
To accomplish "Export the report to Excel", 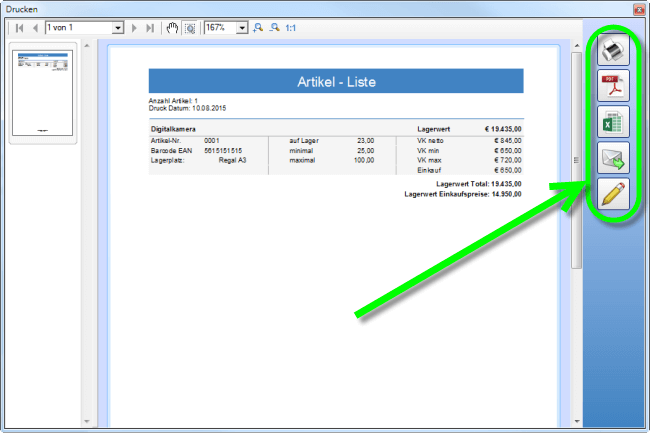I will point(613,122).
